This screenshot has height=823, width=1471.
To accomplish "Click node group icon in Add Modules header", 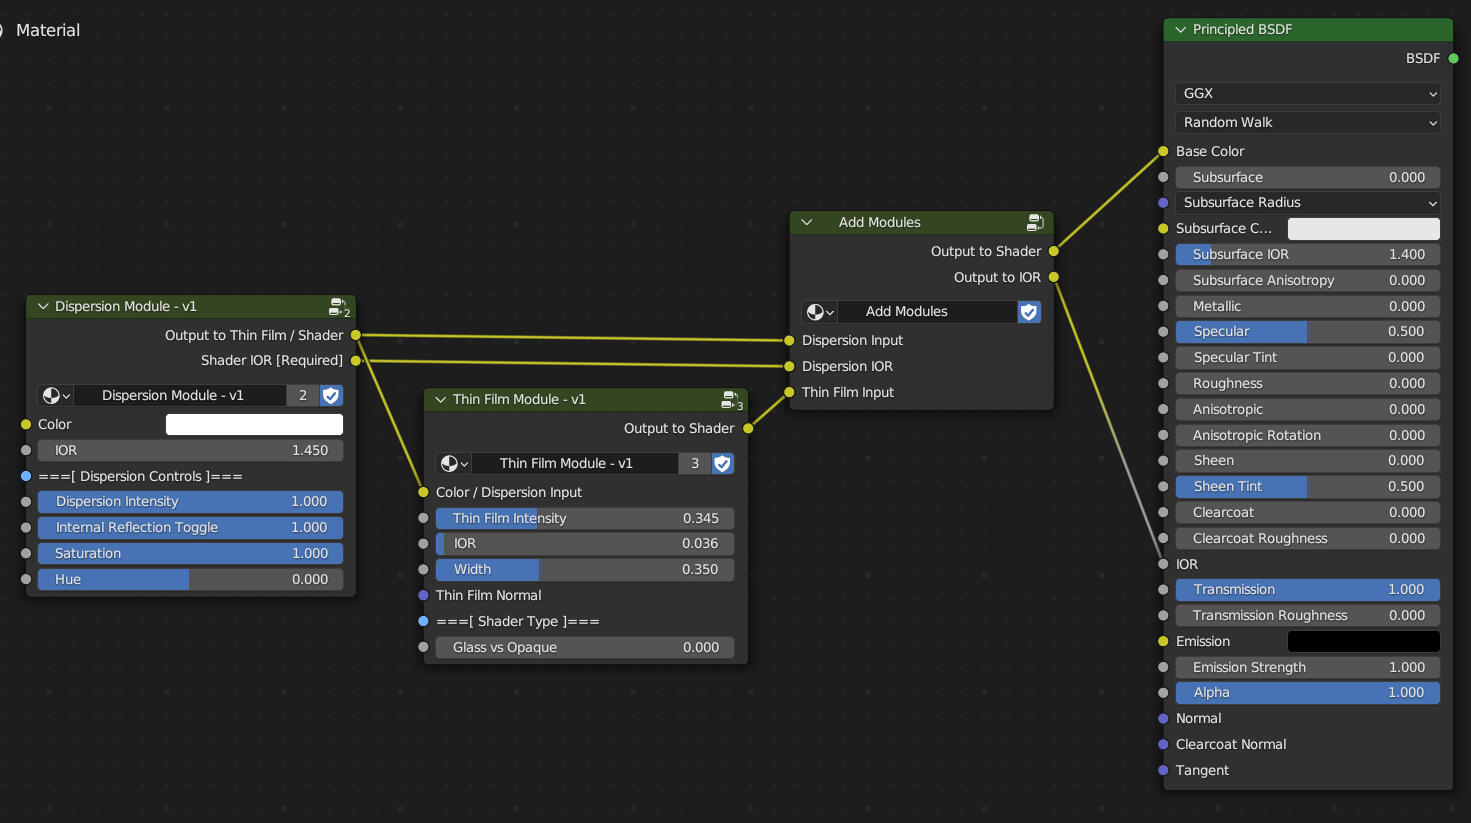I will [1035, 222].
